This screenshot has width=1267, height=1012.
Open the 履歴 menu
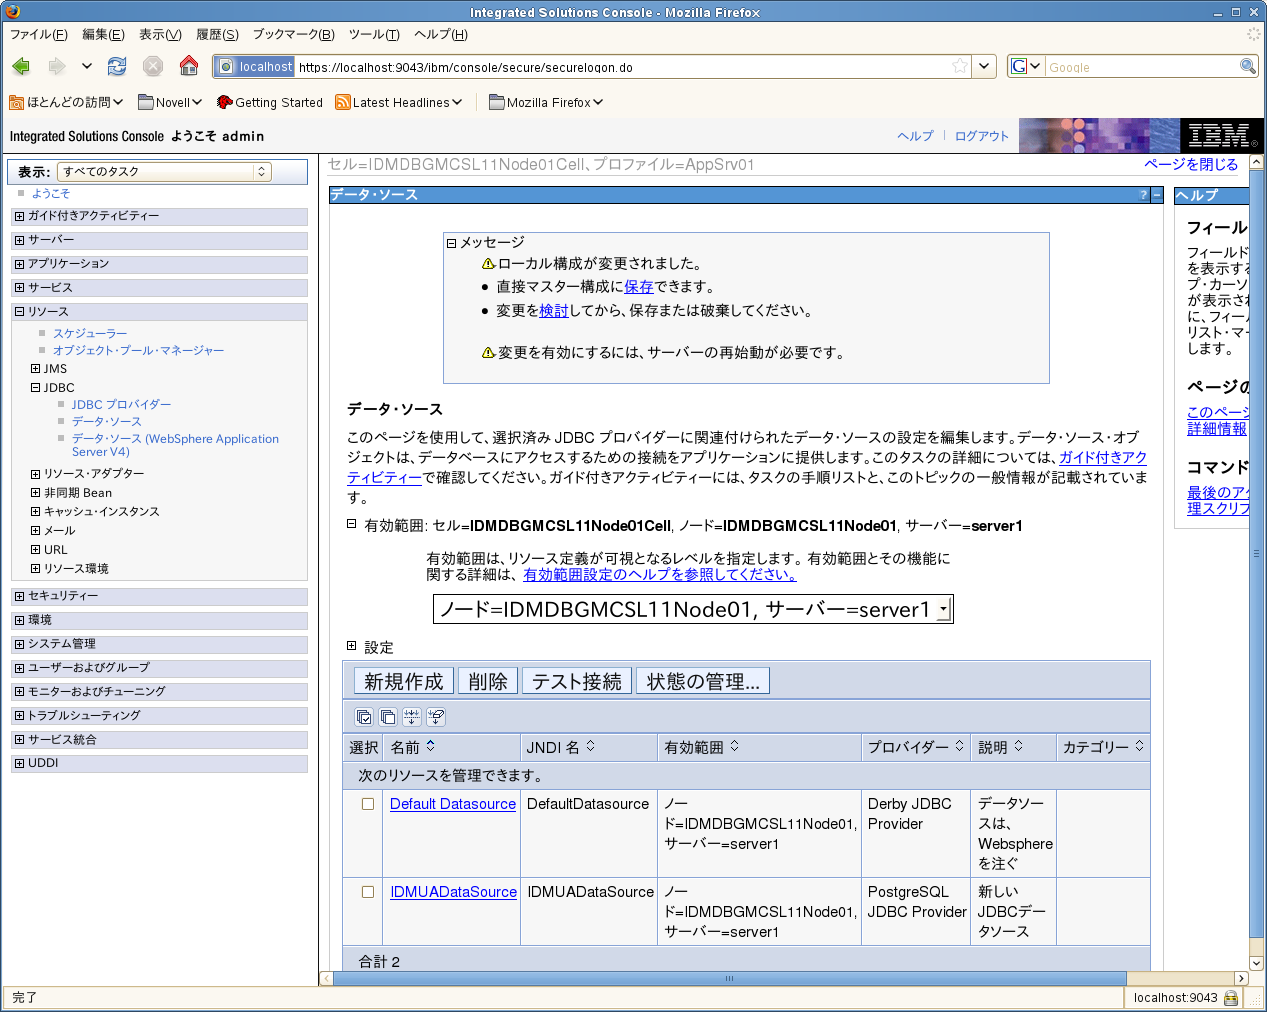[x=217, y=35]
